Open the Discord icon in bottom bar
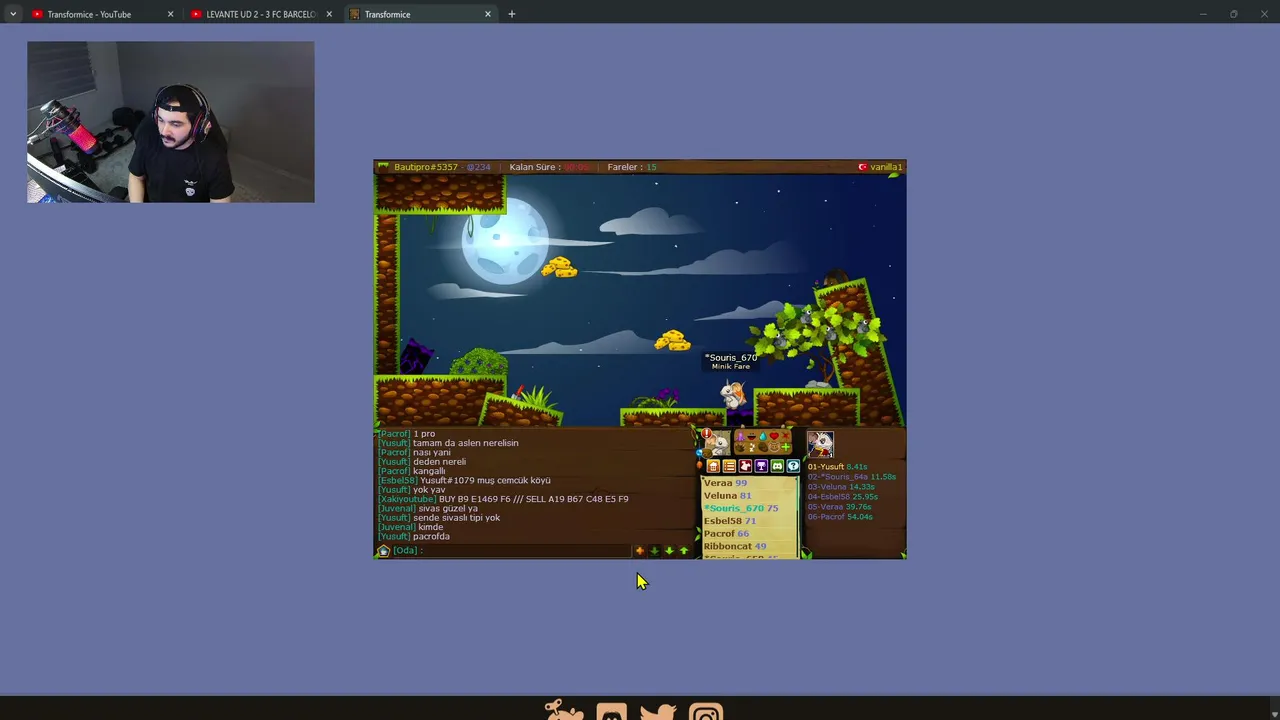This screenshot has height=720, width=1280. coord(611,712)
